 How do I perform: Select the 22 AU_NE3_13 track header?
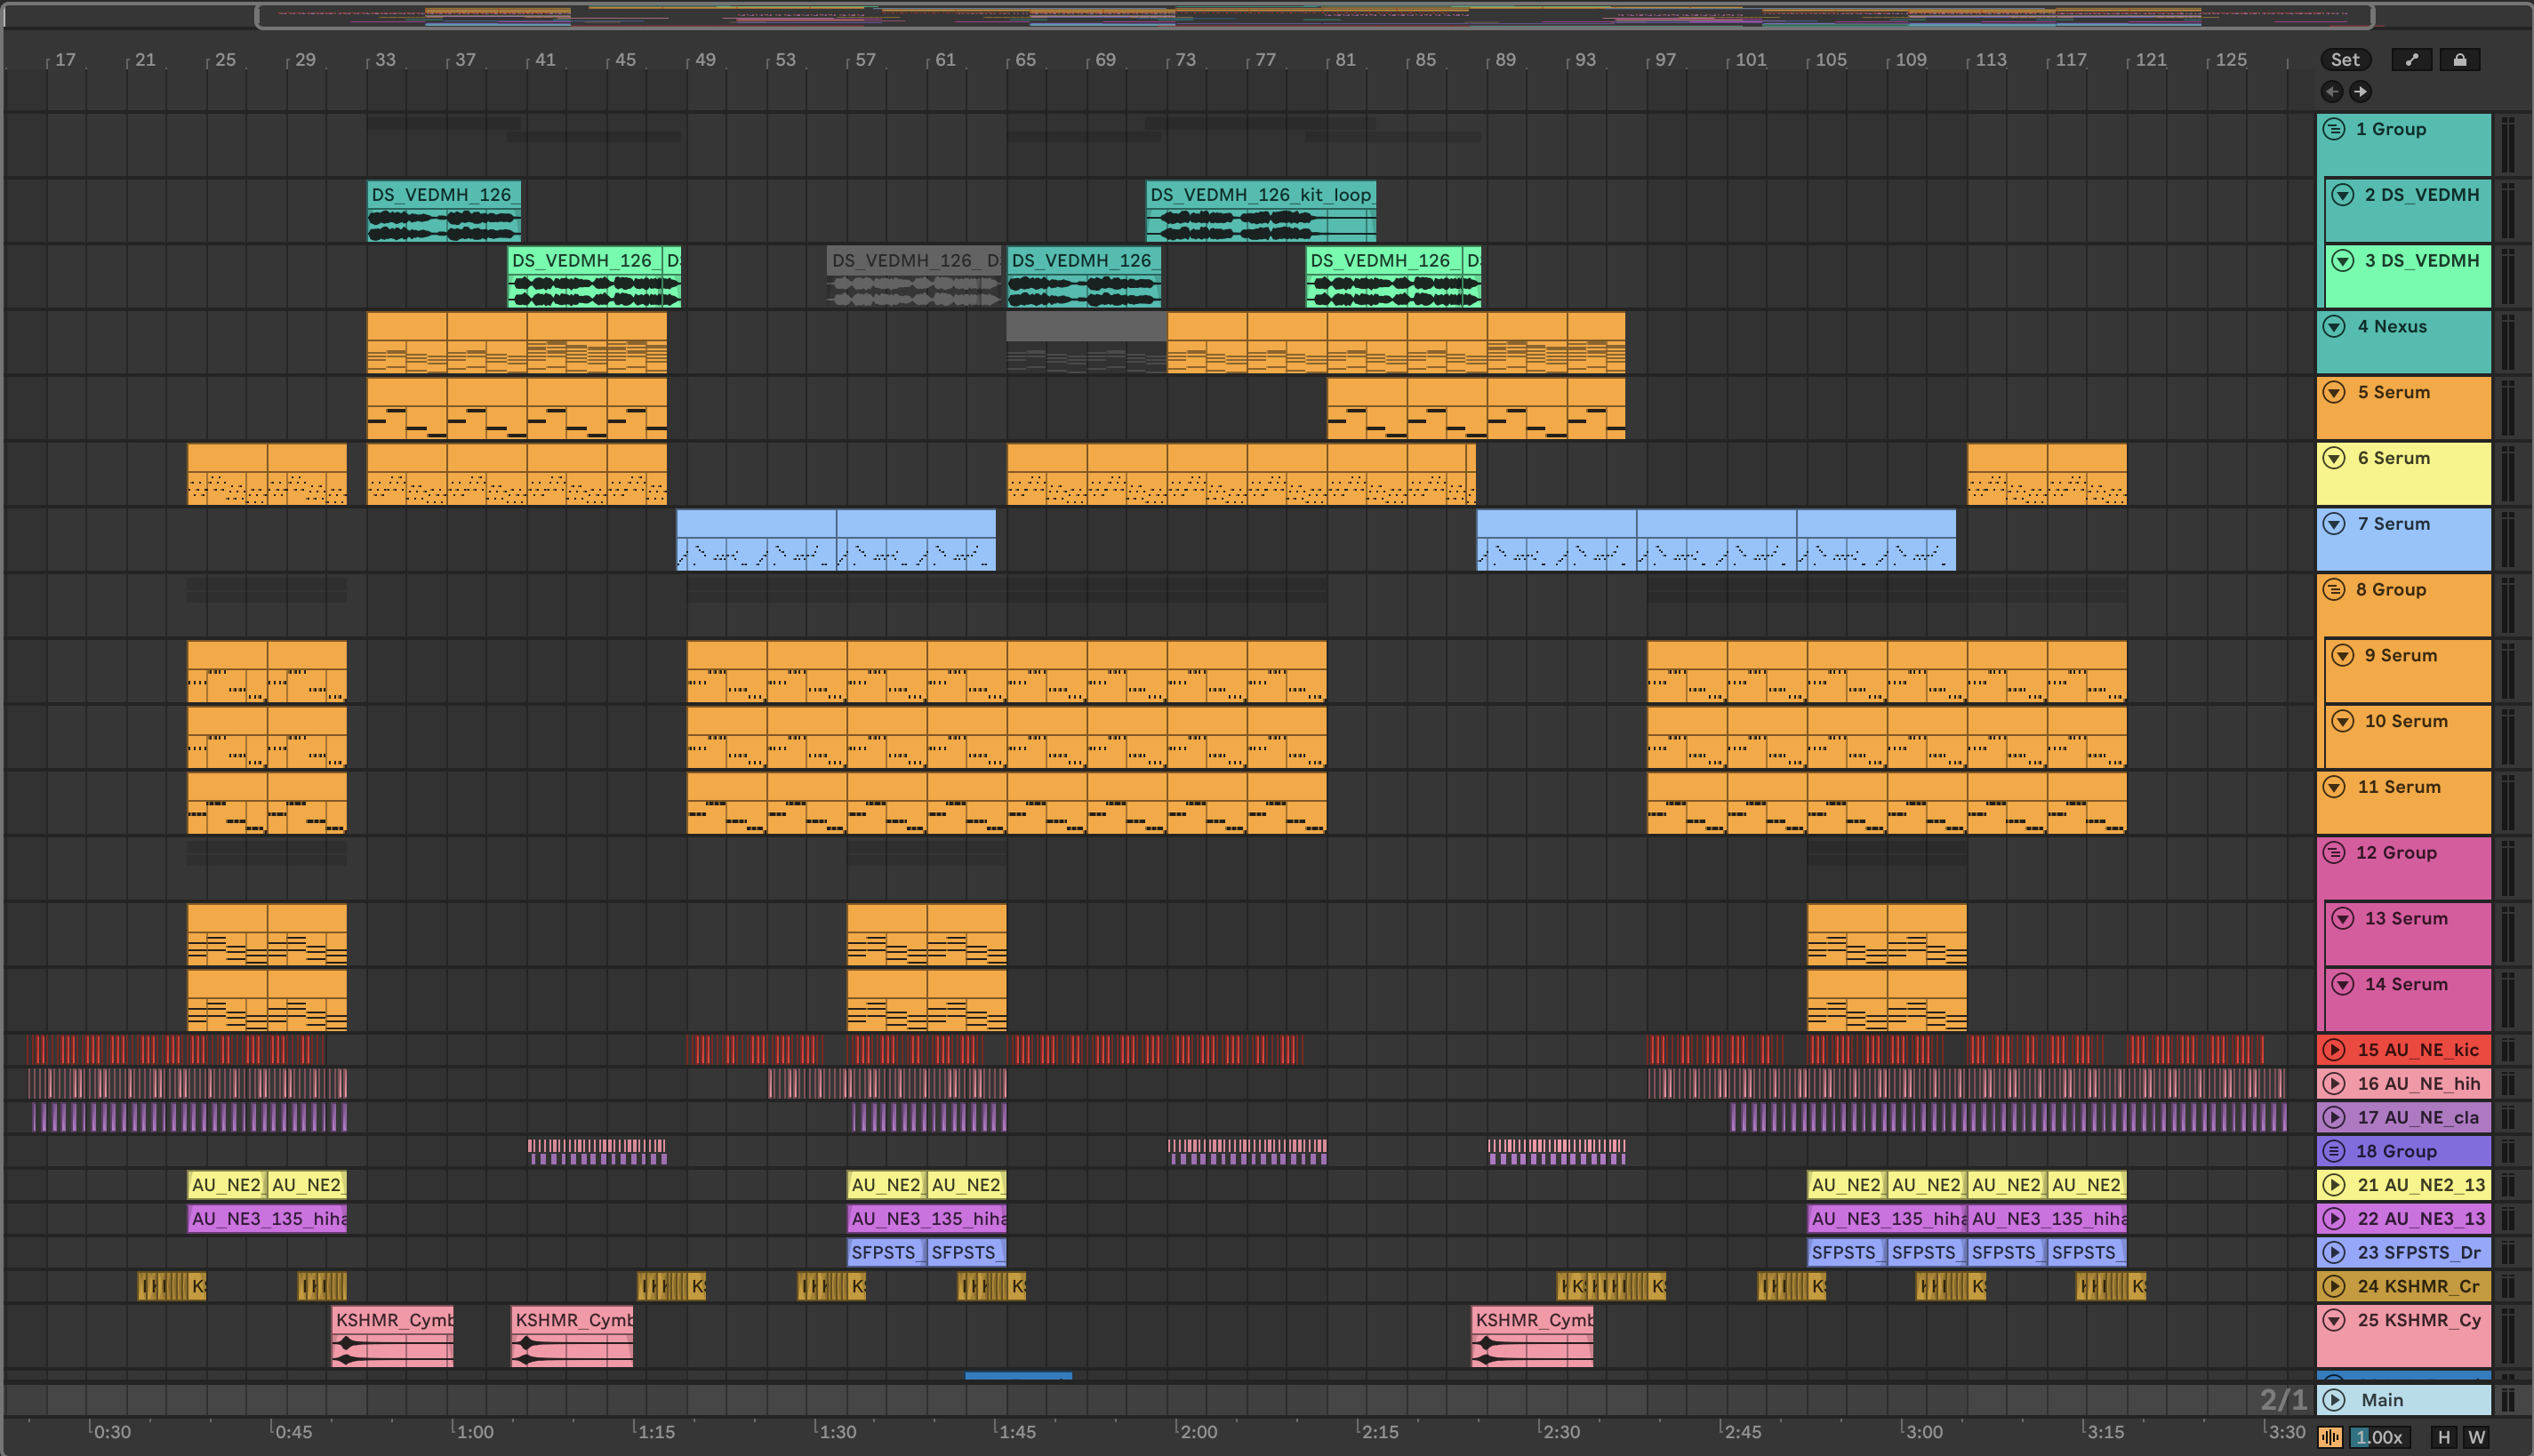[x=2422, y=1218]
